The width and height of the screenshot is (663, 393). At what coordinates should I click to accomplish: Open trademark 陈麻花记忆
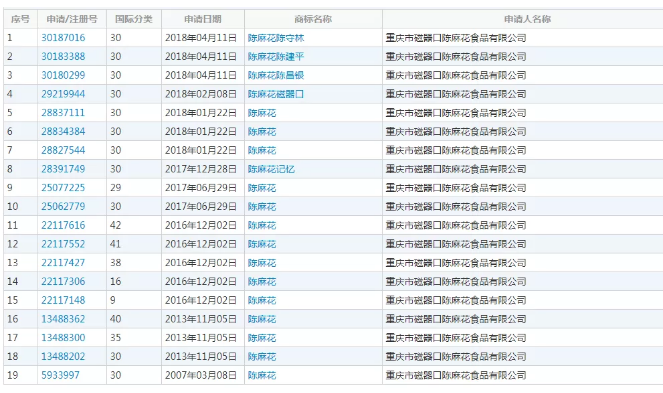click(x=271, y=169)
